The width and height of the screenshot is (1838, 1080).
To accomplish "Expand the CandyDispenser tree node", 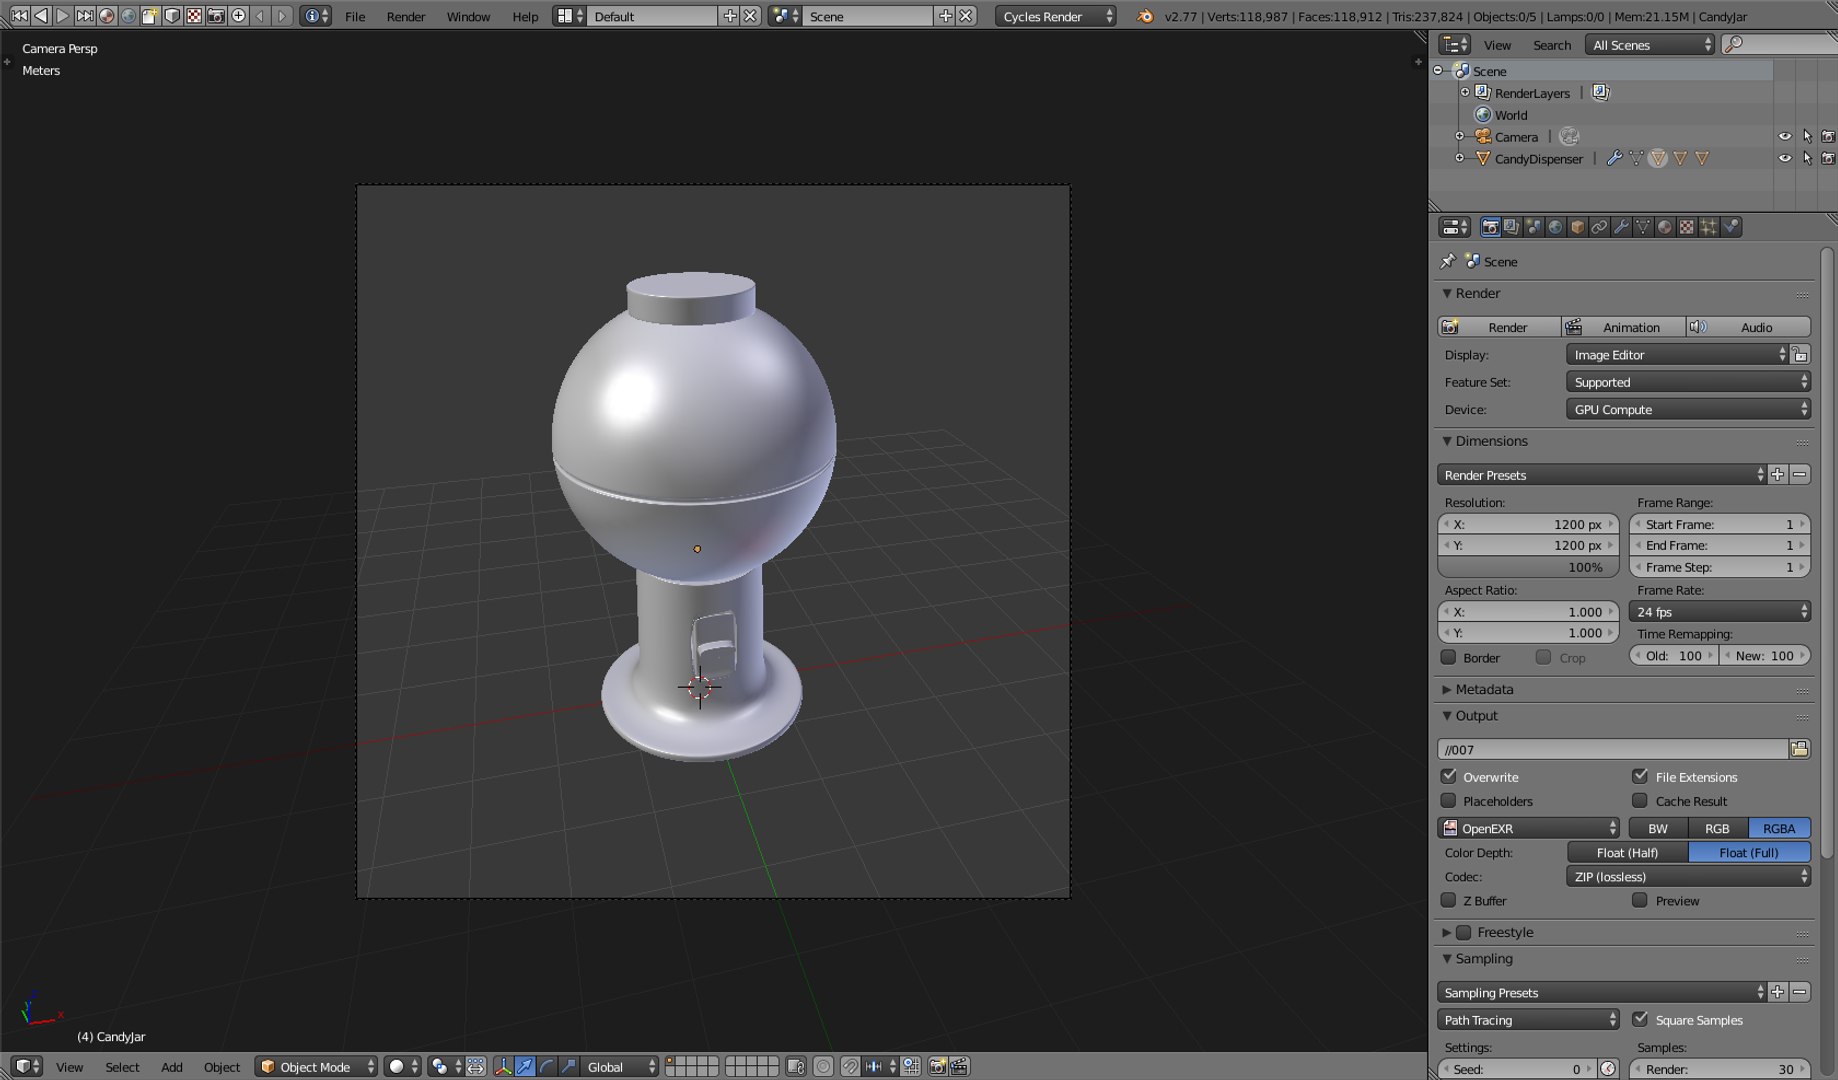I will 1459,158.
